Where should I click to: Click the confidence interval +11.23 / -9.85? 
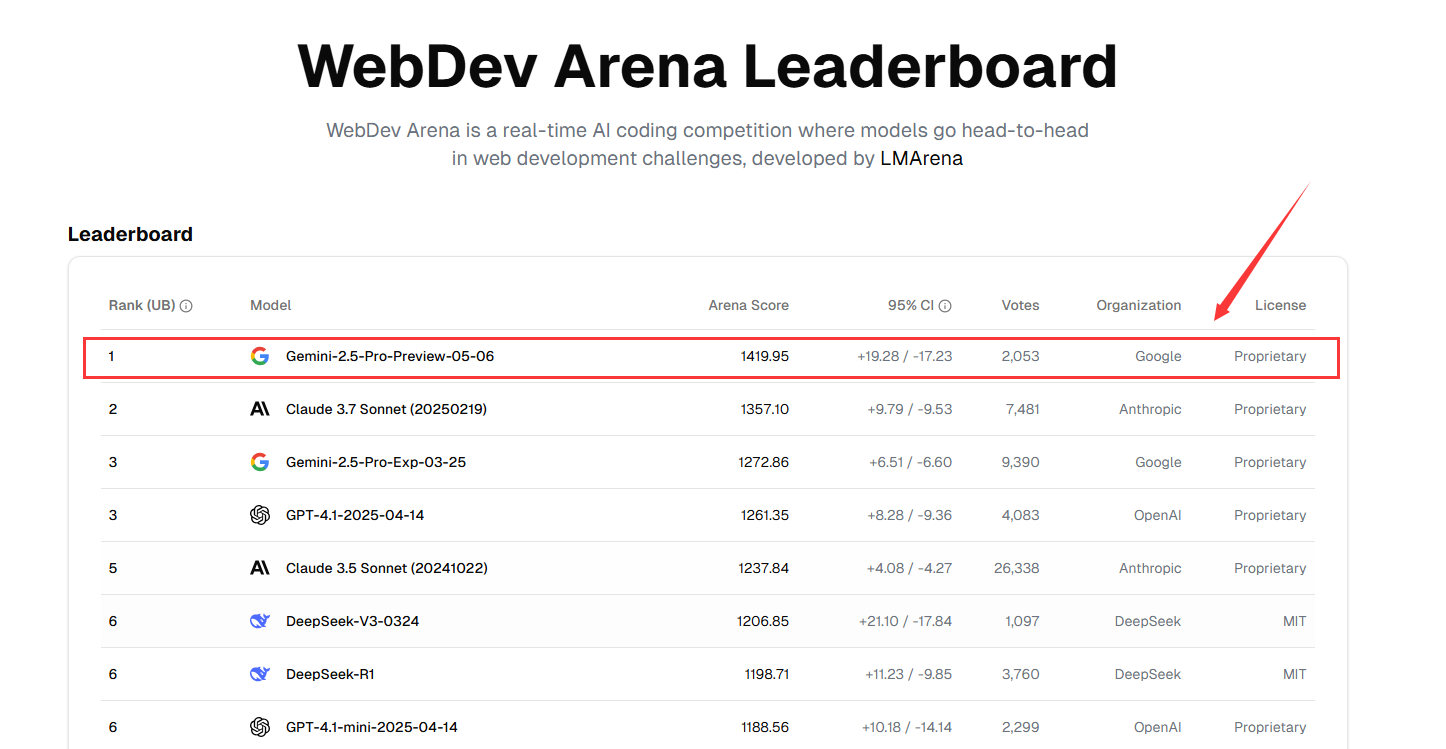point(909,674)
